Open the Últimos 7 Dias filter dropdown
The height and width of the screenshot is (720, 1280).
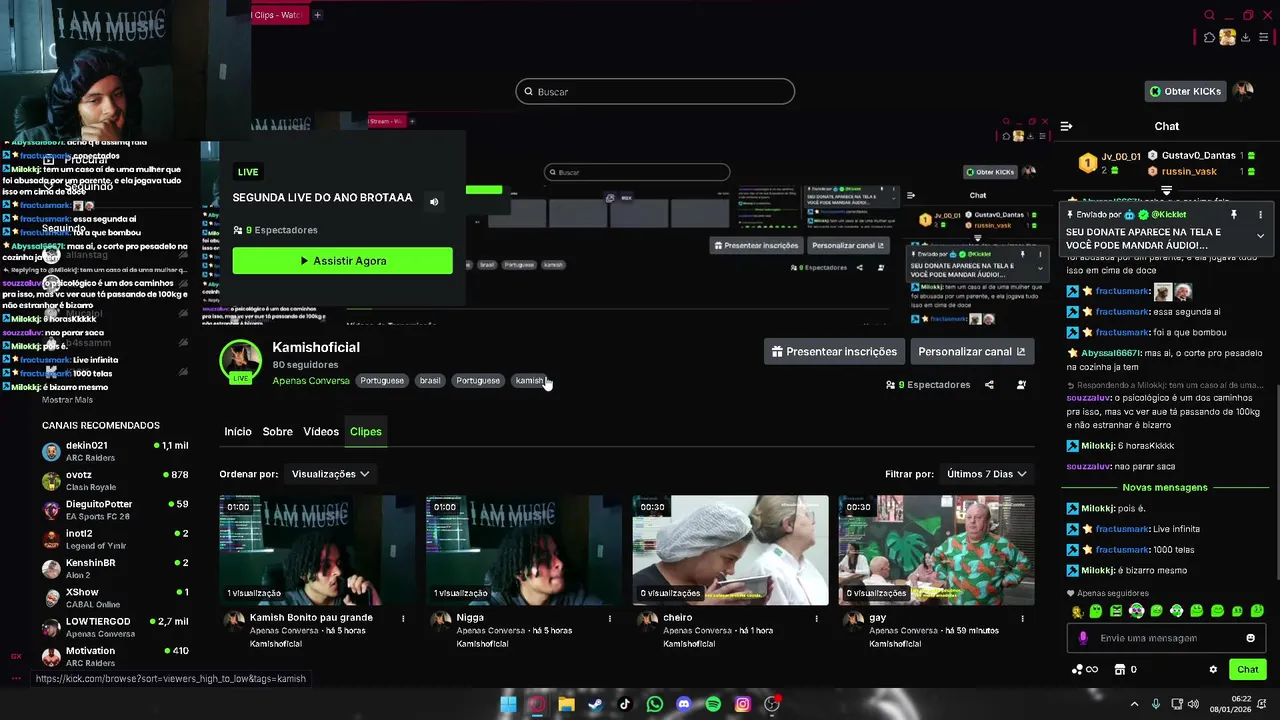986,474
